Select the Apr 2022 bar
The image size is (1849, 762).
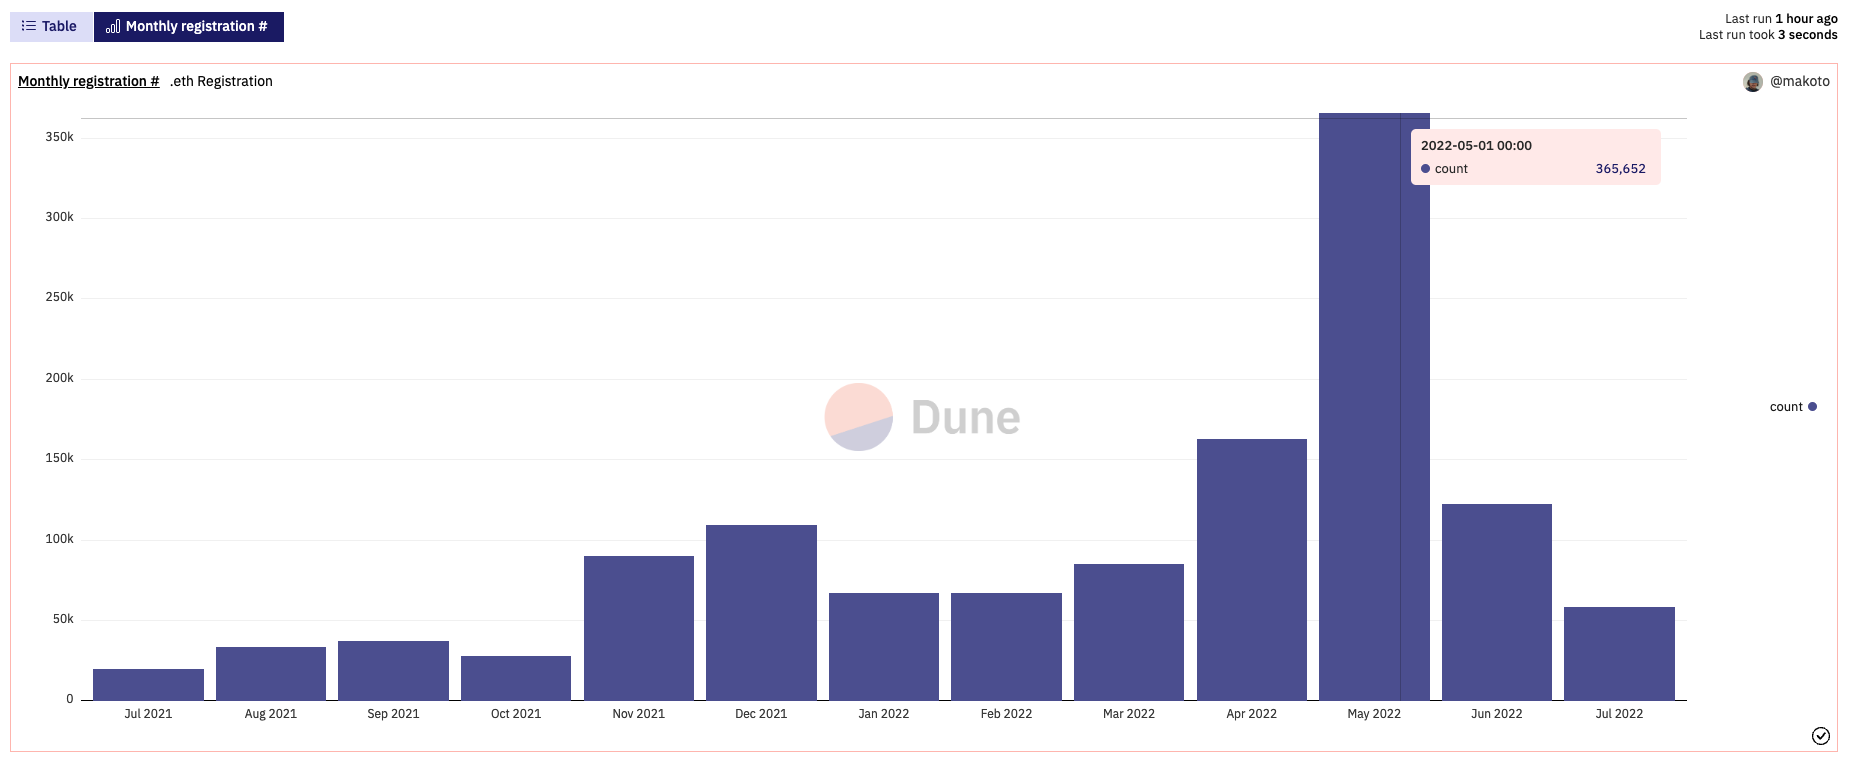tap(1251, 570)
